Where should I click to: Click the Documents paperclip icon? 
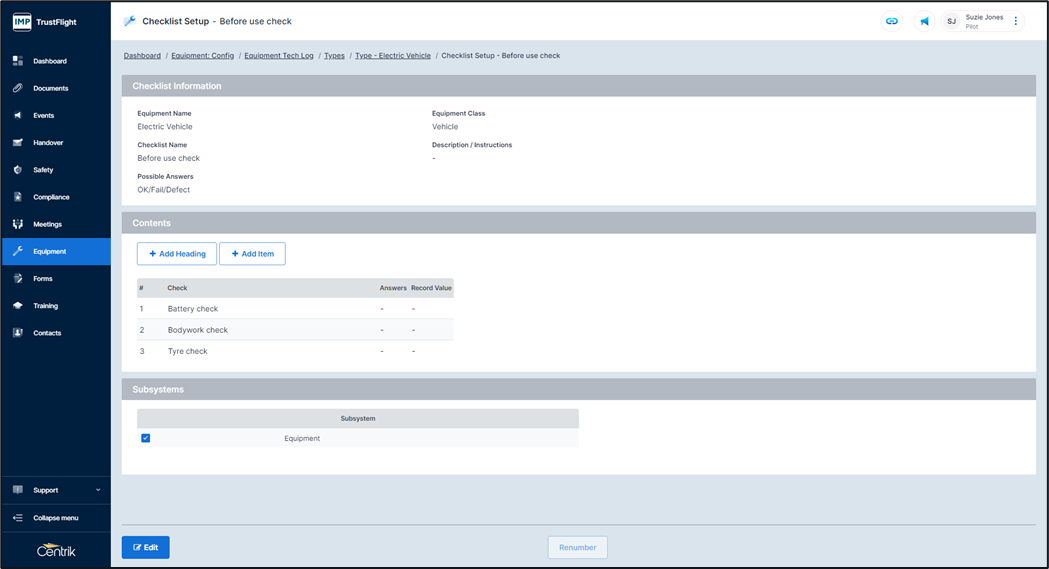18,88
